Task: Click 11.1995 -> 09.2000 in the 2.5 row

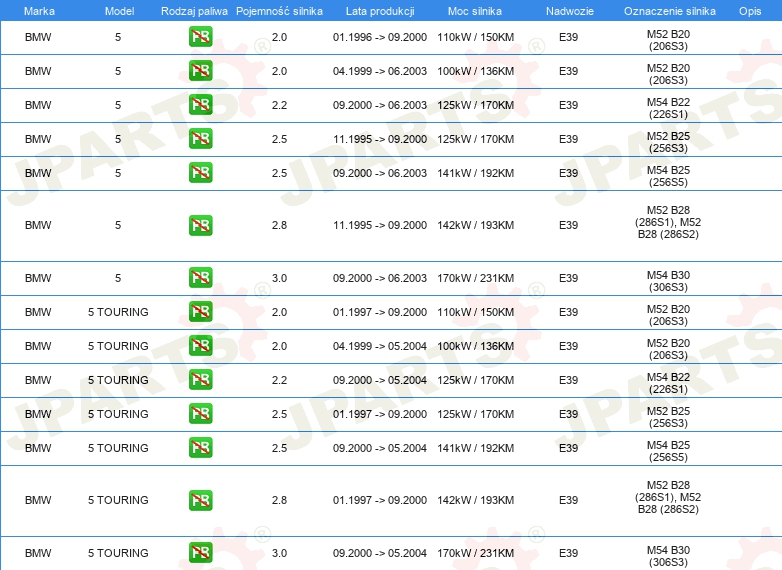Action: [x=380, y=139]
